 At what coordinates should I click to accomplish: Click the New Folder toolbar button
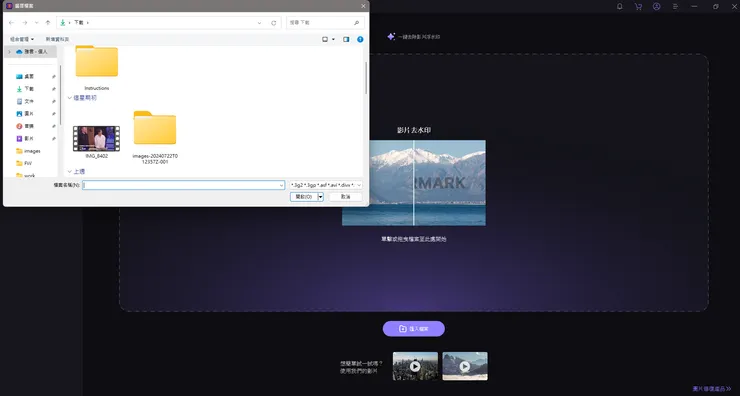point(57,39)
